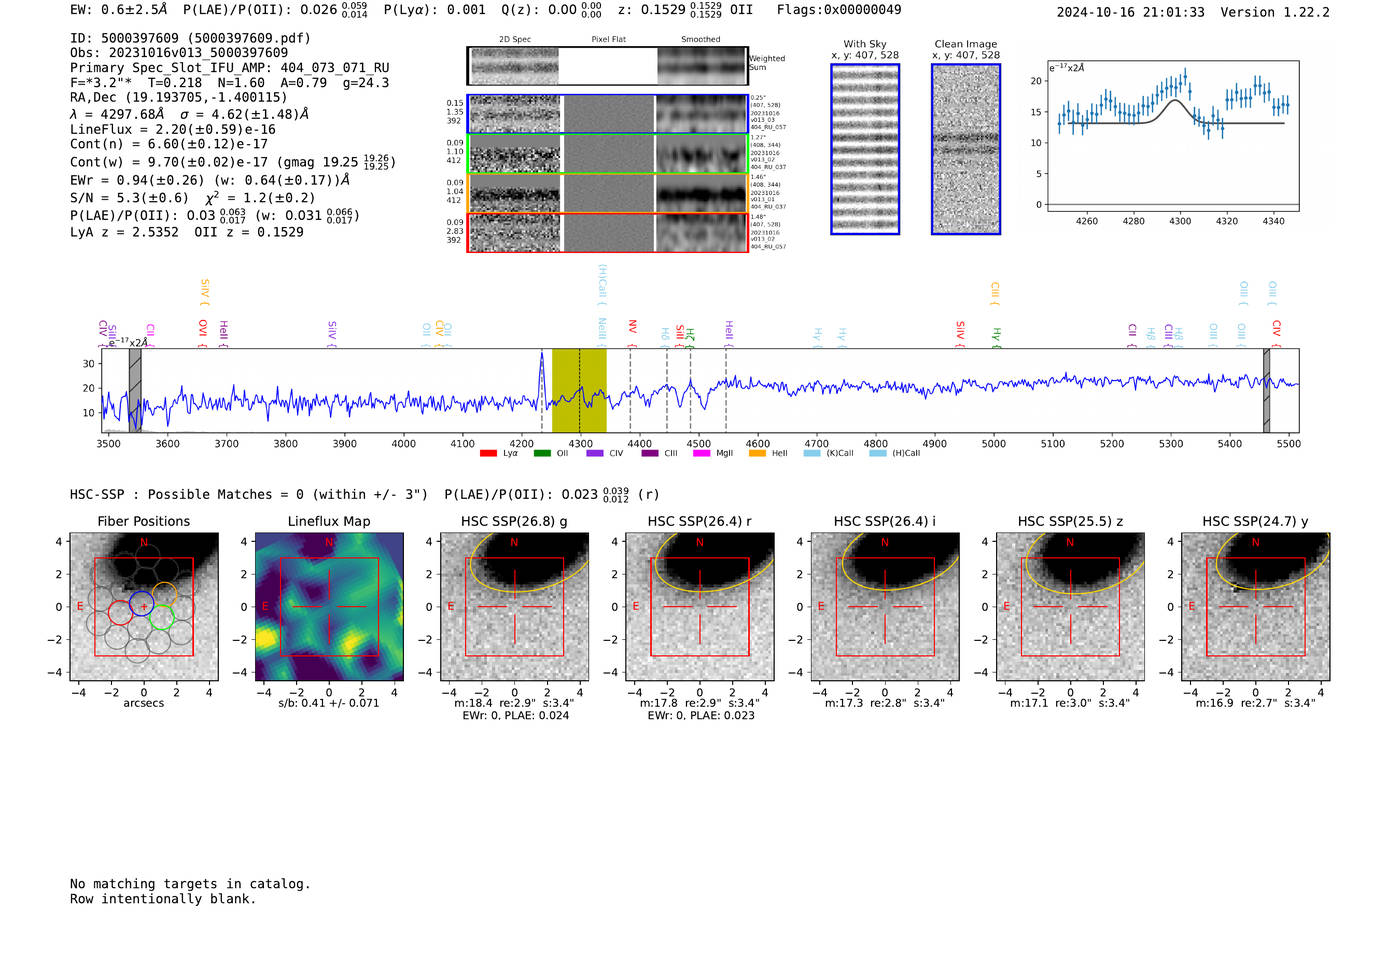Viewport: 1400px width, 953px height.
Task: Click the Smoothed column header
Action: point(701,40)
